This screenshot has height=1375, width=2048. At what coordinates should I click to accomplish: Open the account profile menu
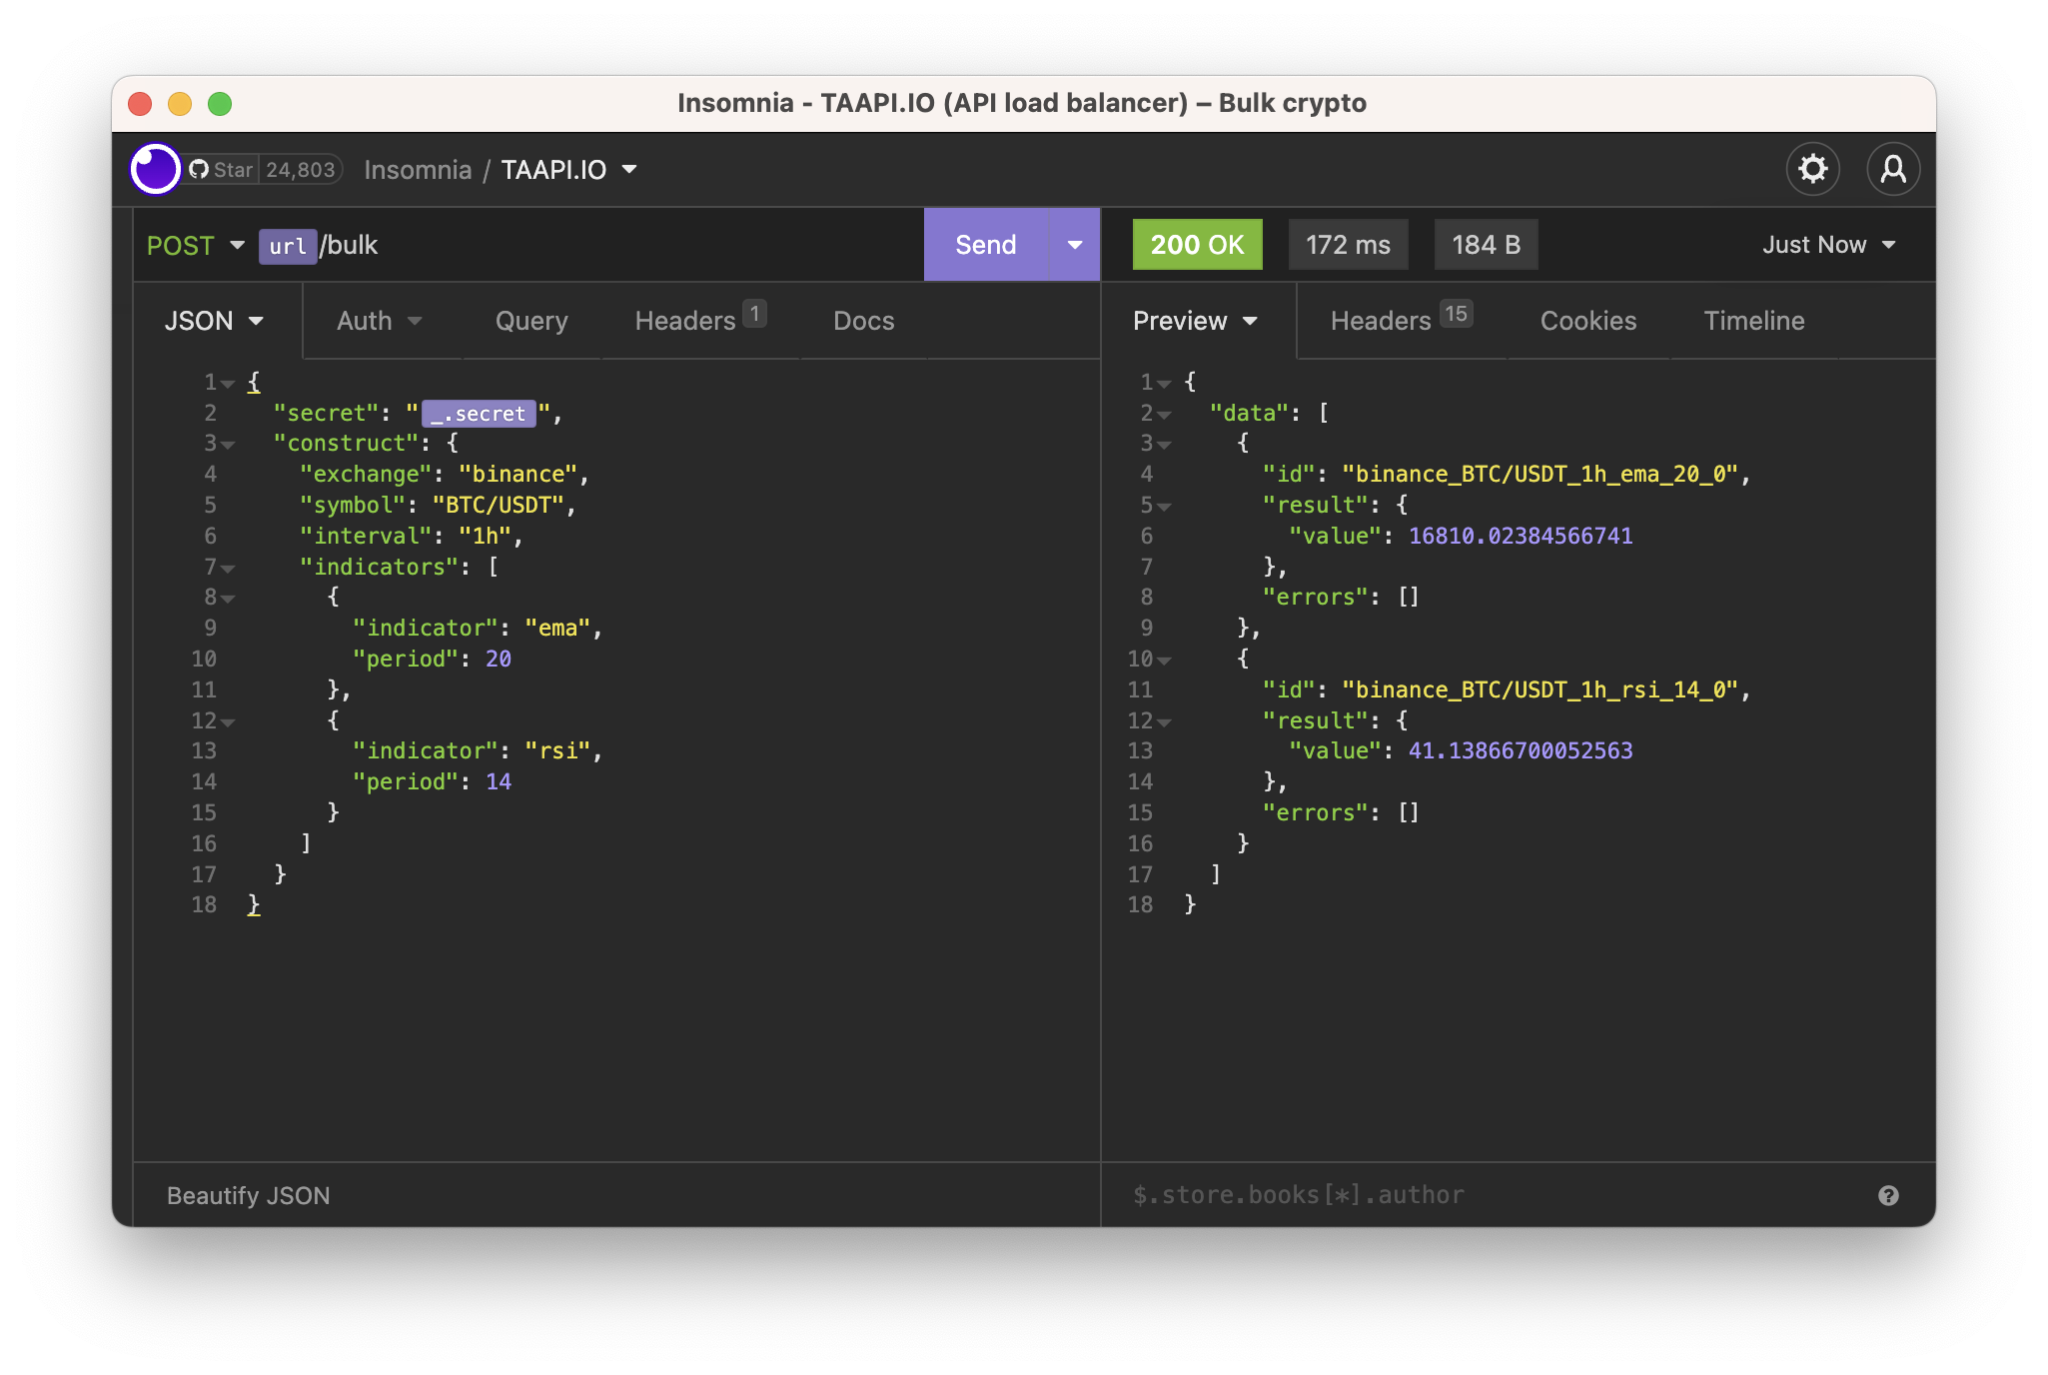click(1893, 169)
